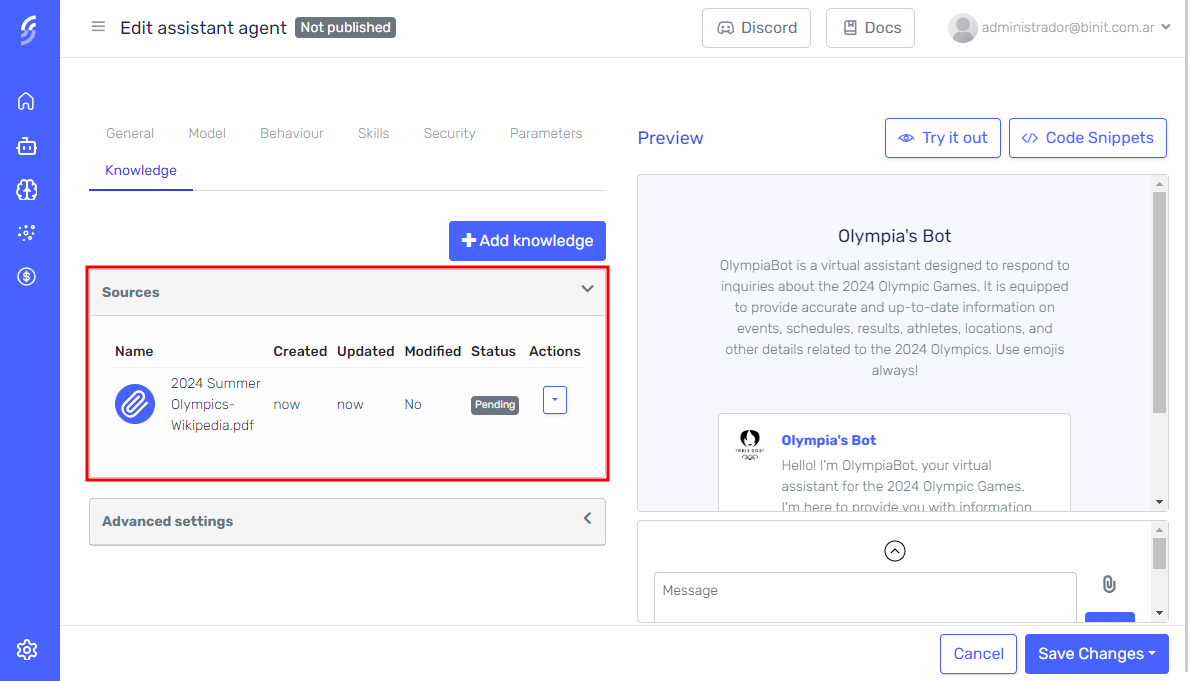Click the preview scrollbar down arrow

coord(1159,502)
